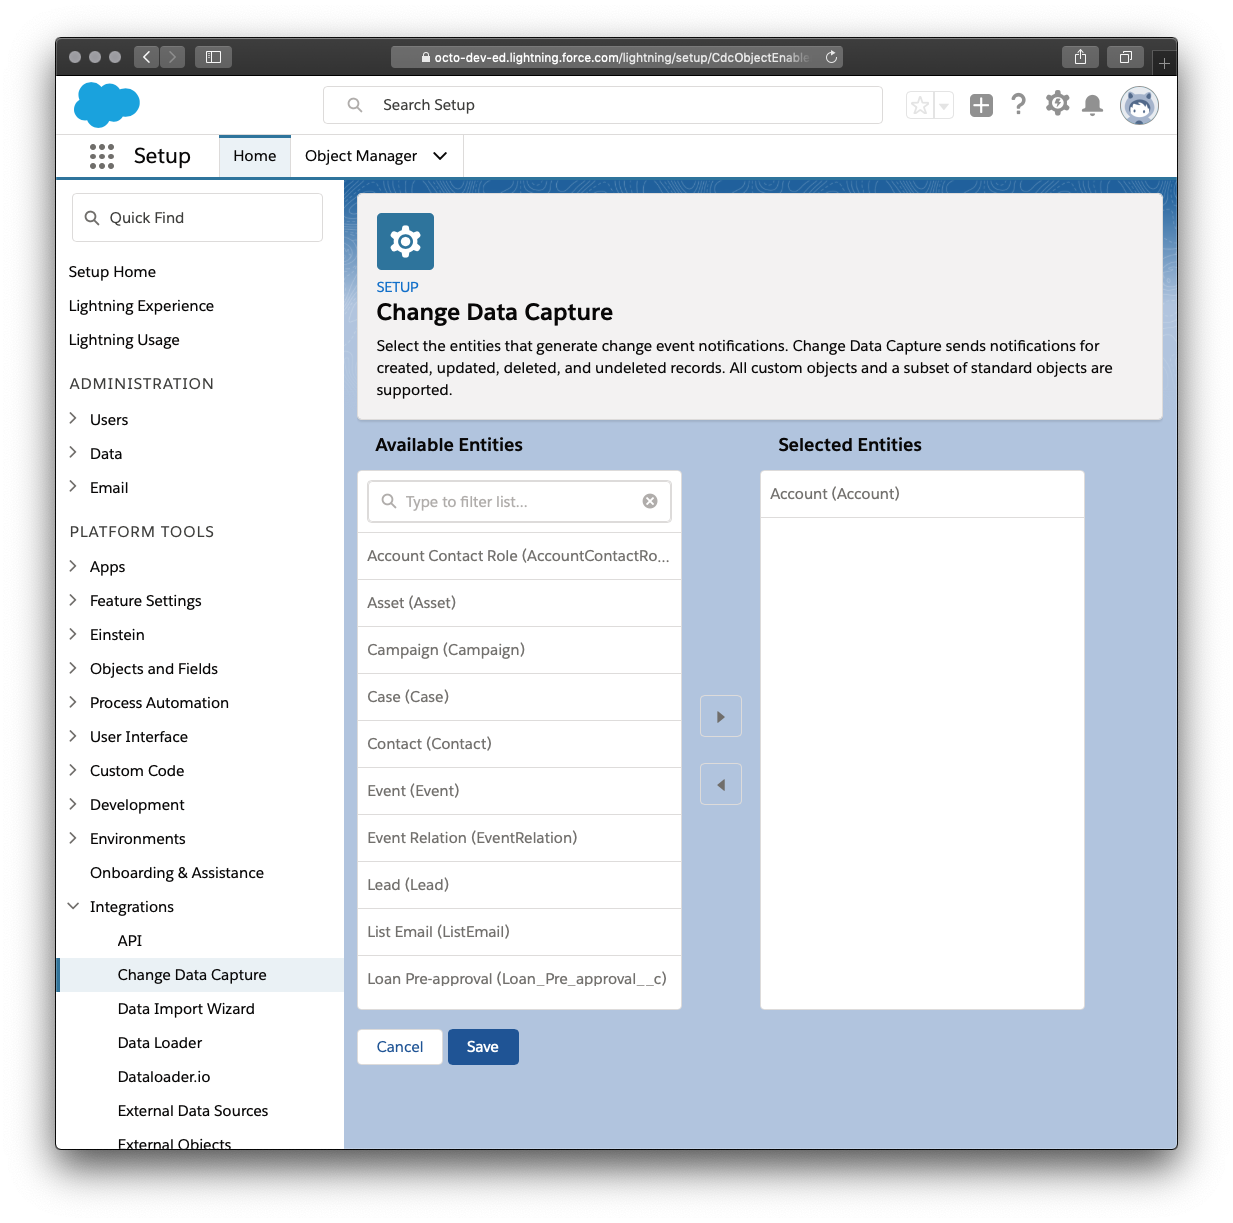Click the browser address bar
This screenshot has height=1223, width=1233.
(617, 57)
